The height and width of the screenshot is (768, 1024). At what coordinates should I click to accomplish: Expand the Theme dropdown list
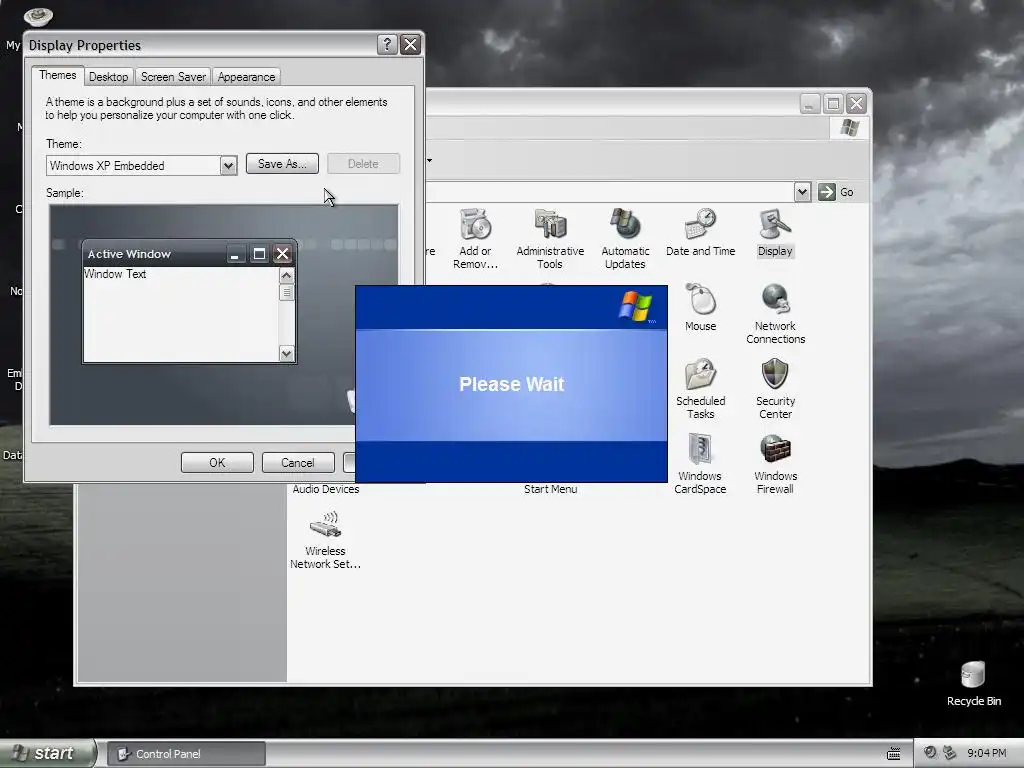228,166
